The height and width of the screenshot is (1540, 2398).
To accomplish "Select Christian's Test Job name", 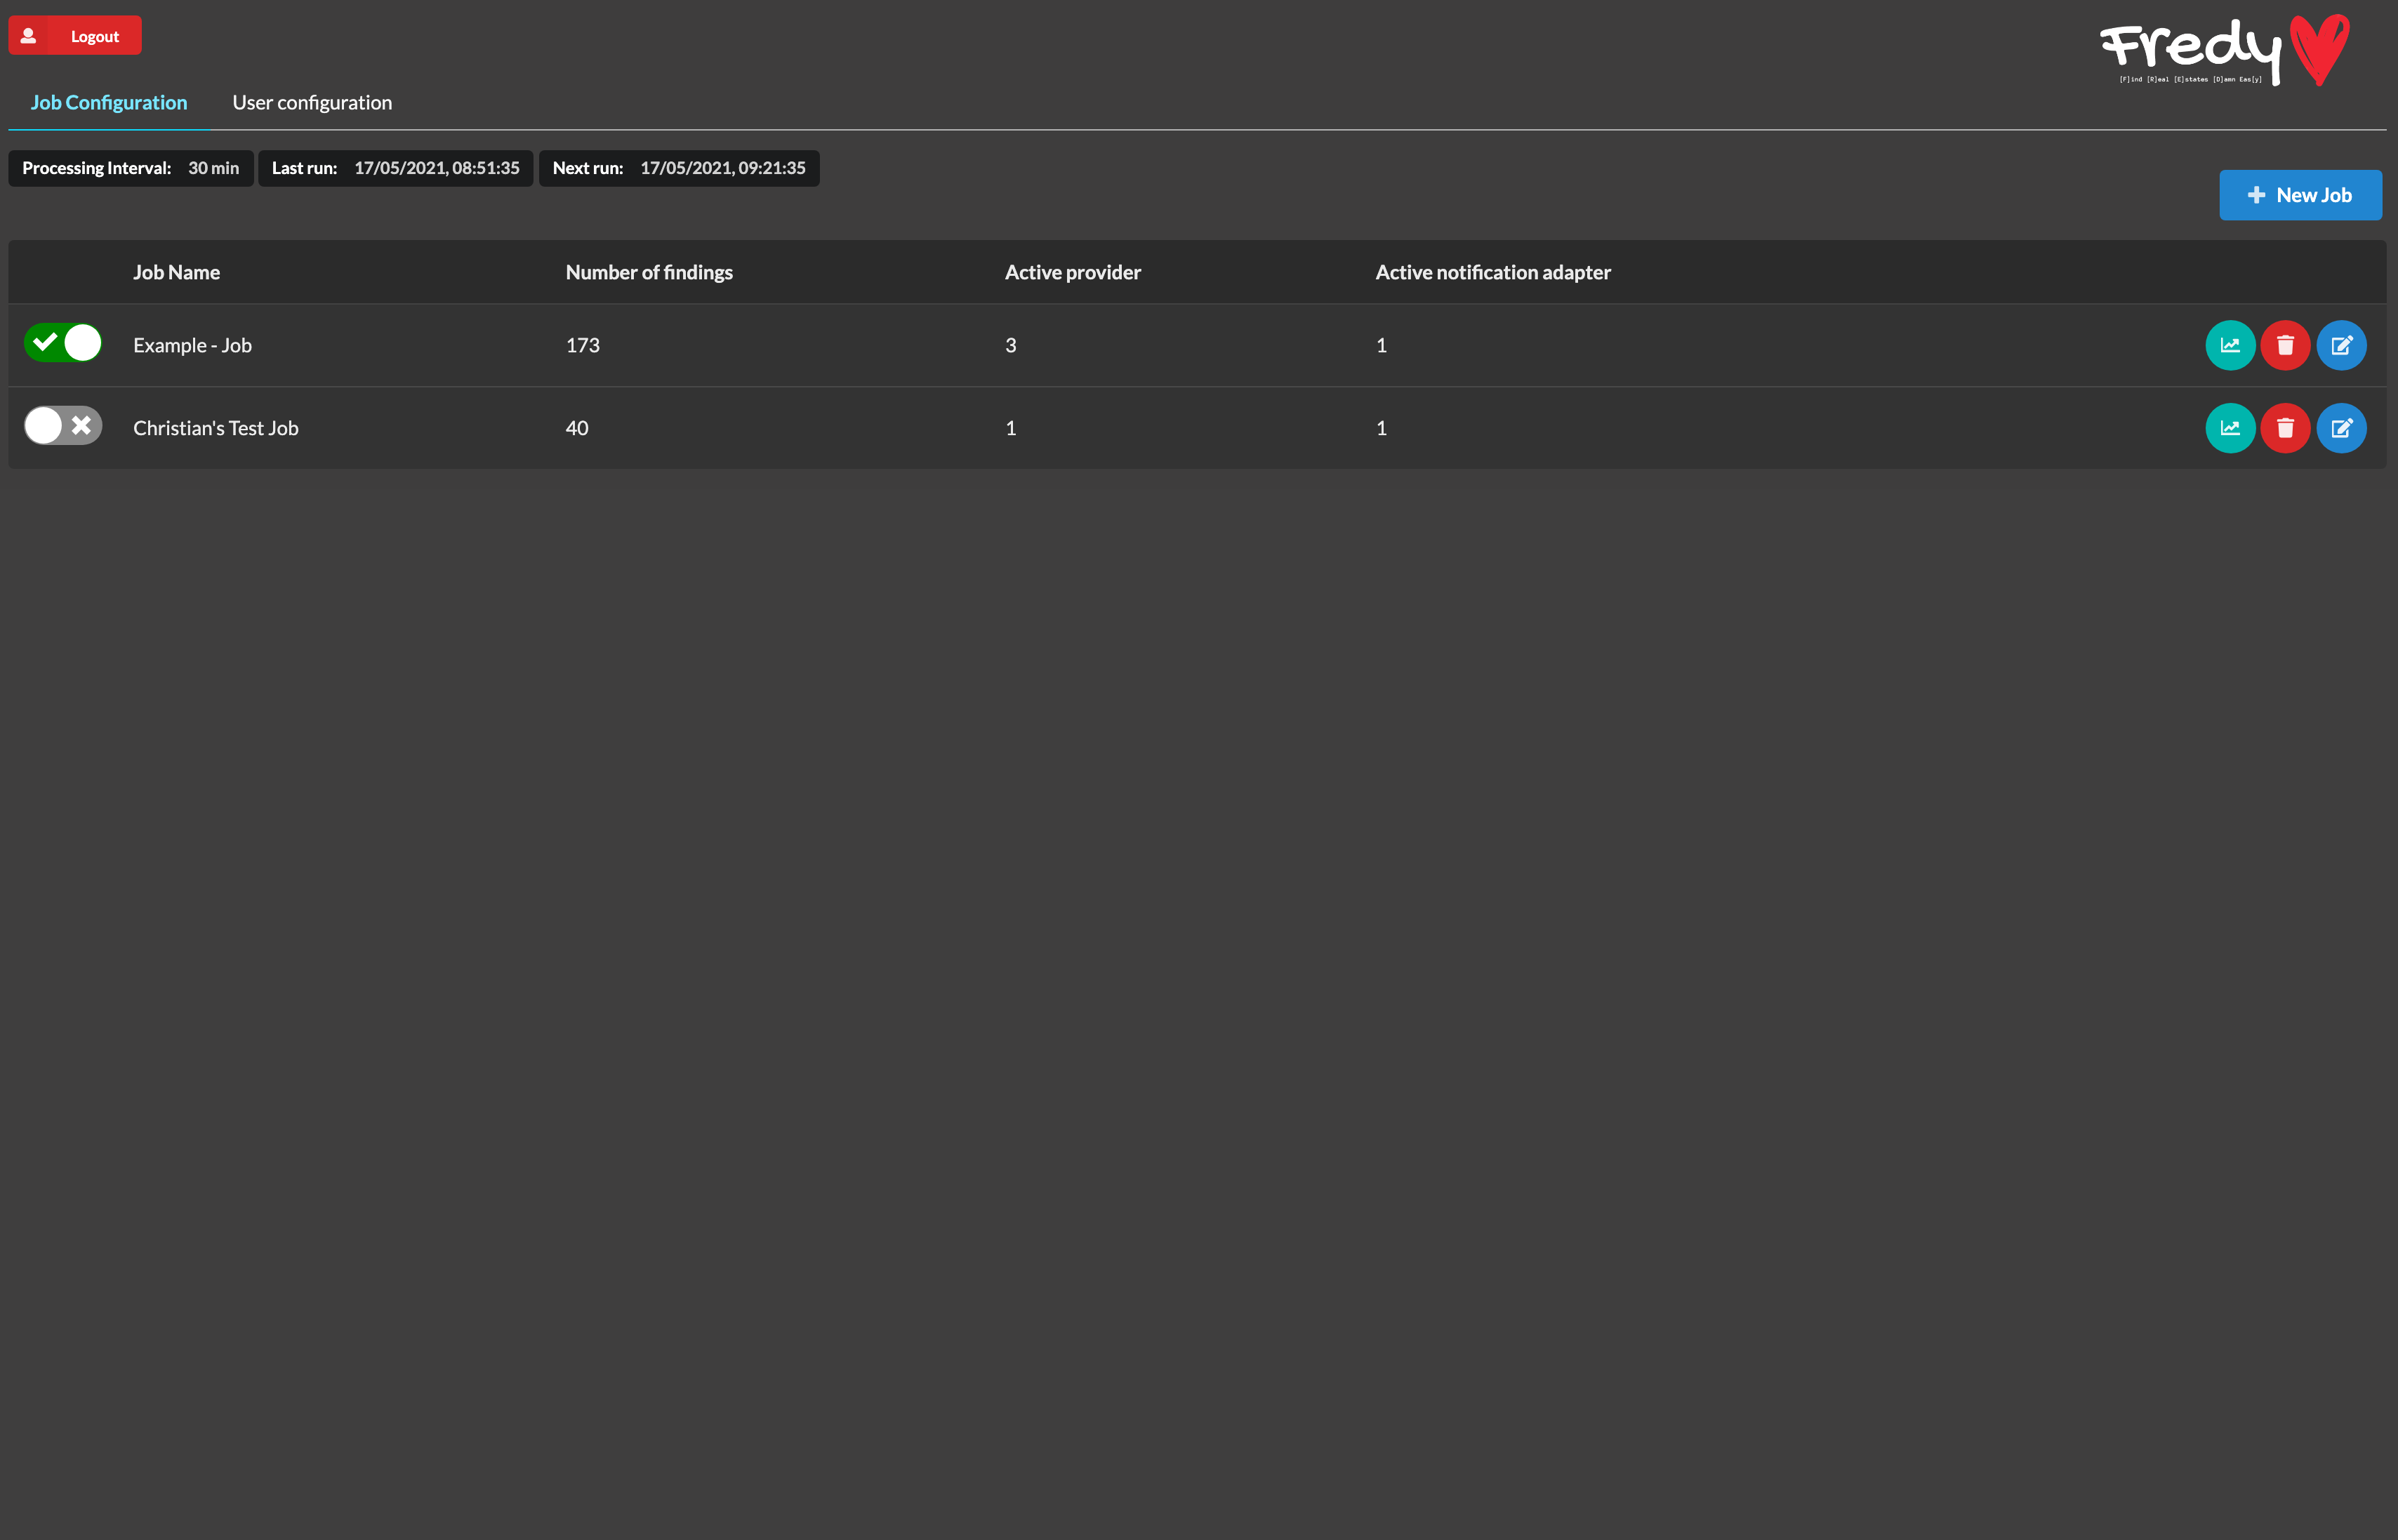I will coord(216,428).
